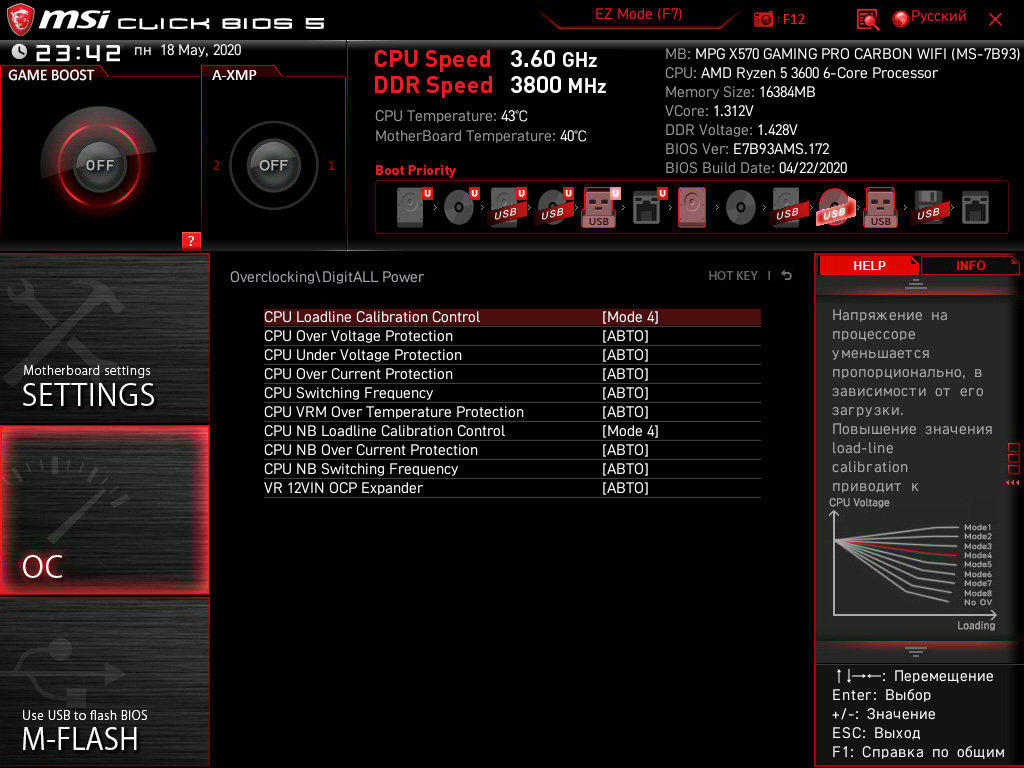Open VR 12VIN OCP Expander value
The width and height of the screenshot is (1024, 768).
625,488
